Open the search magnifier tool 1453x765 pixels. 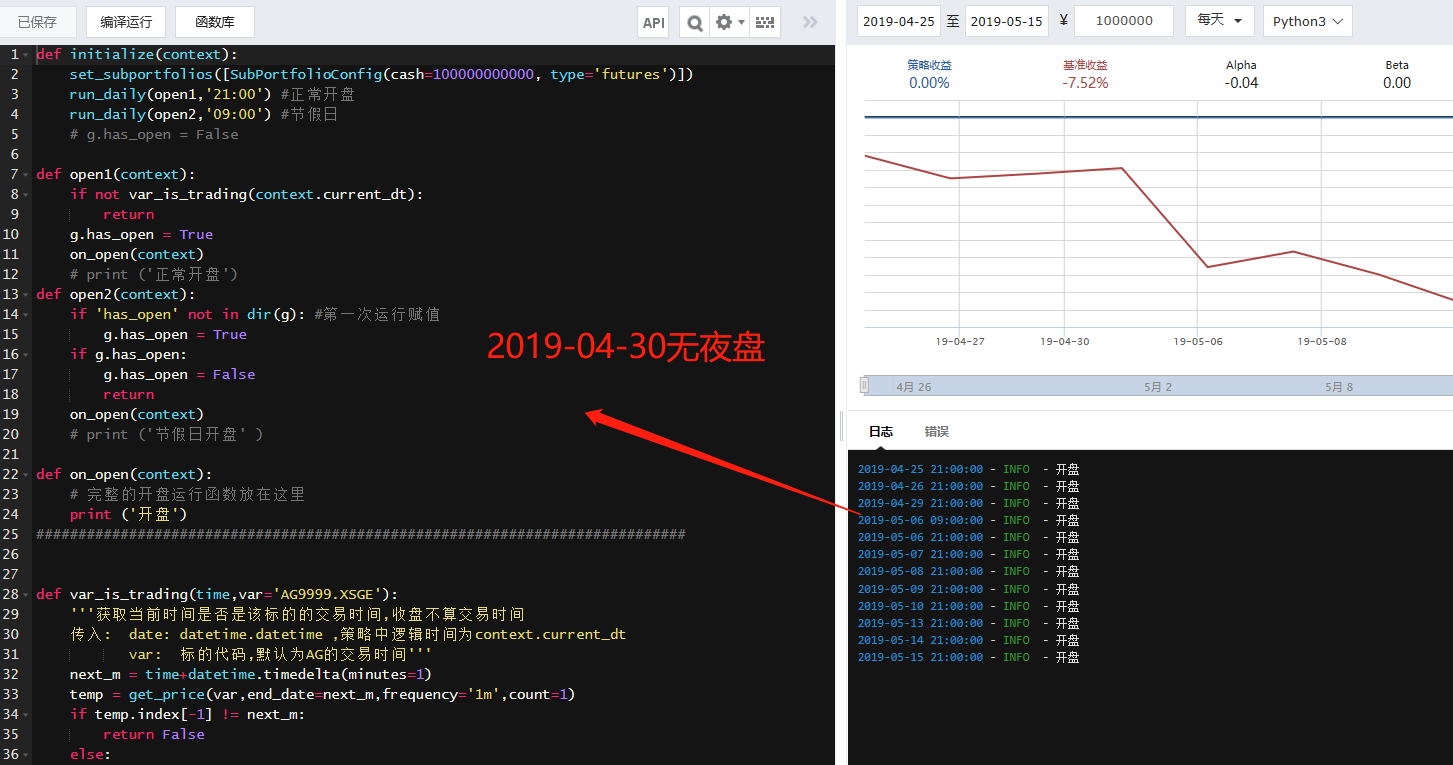pyautogui.click(x=694, y=22)
